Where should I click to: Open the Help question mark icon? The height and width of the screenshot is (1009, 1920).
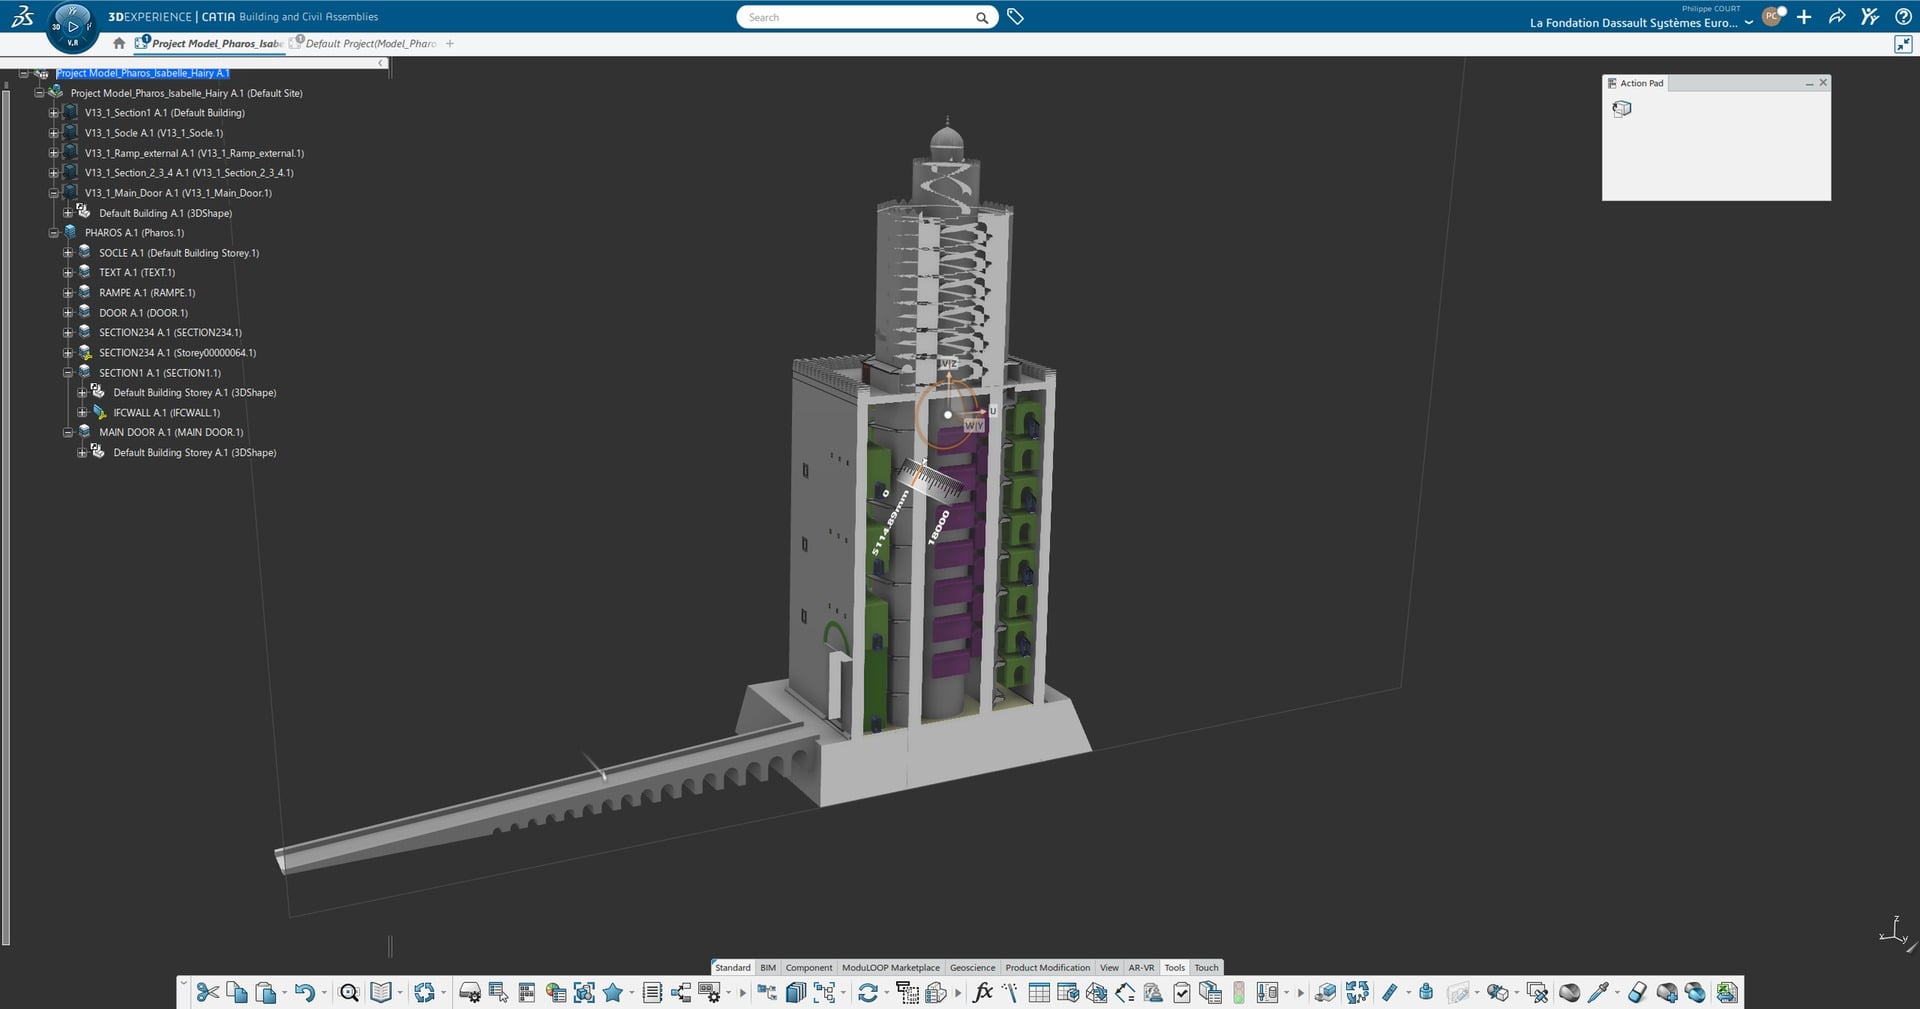pyautogui.click(x=1903, y=17)
